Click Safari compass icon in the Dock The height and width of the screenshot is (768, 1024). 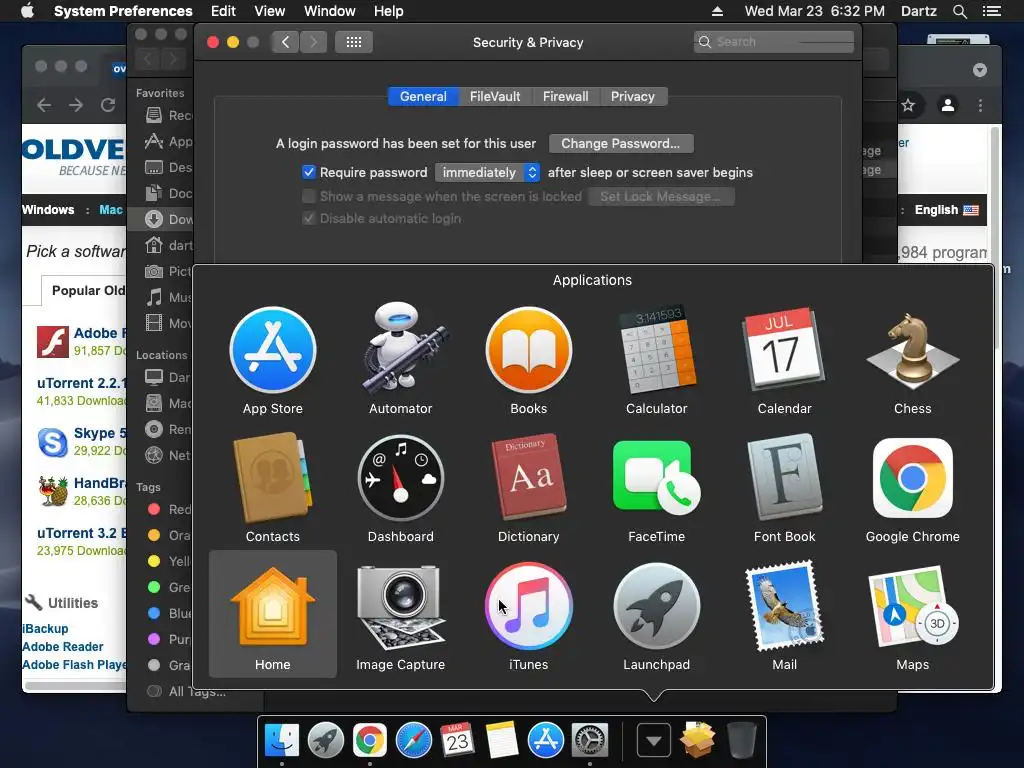click(x=413, y=740)
